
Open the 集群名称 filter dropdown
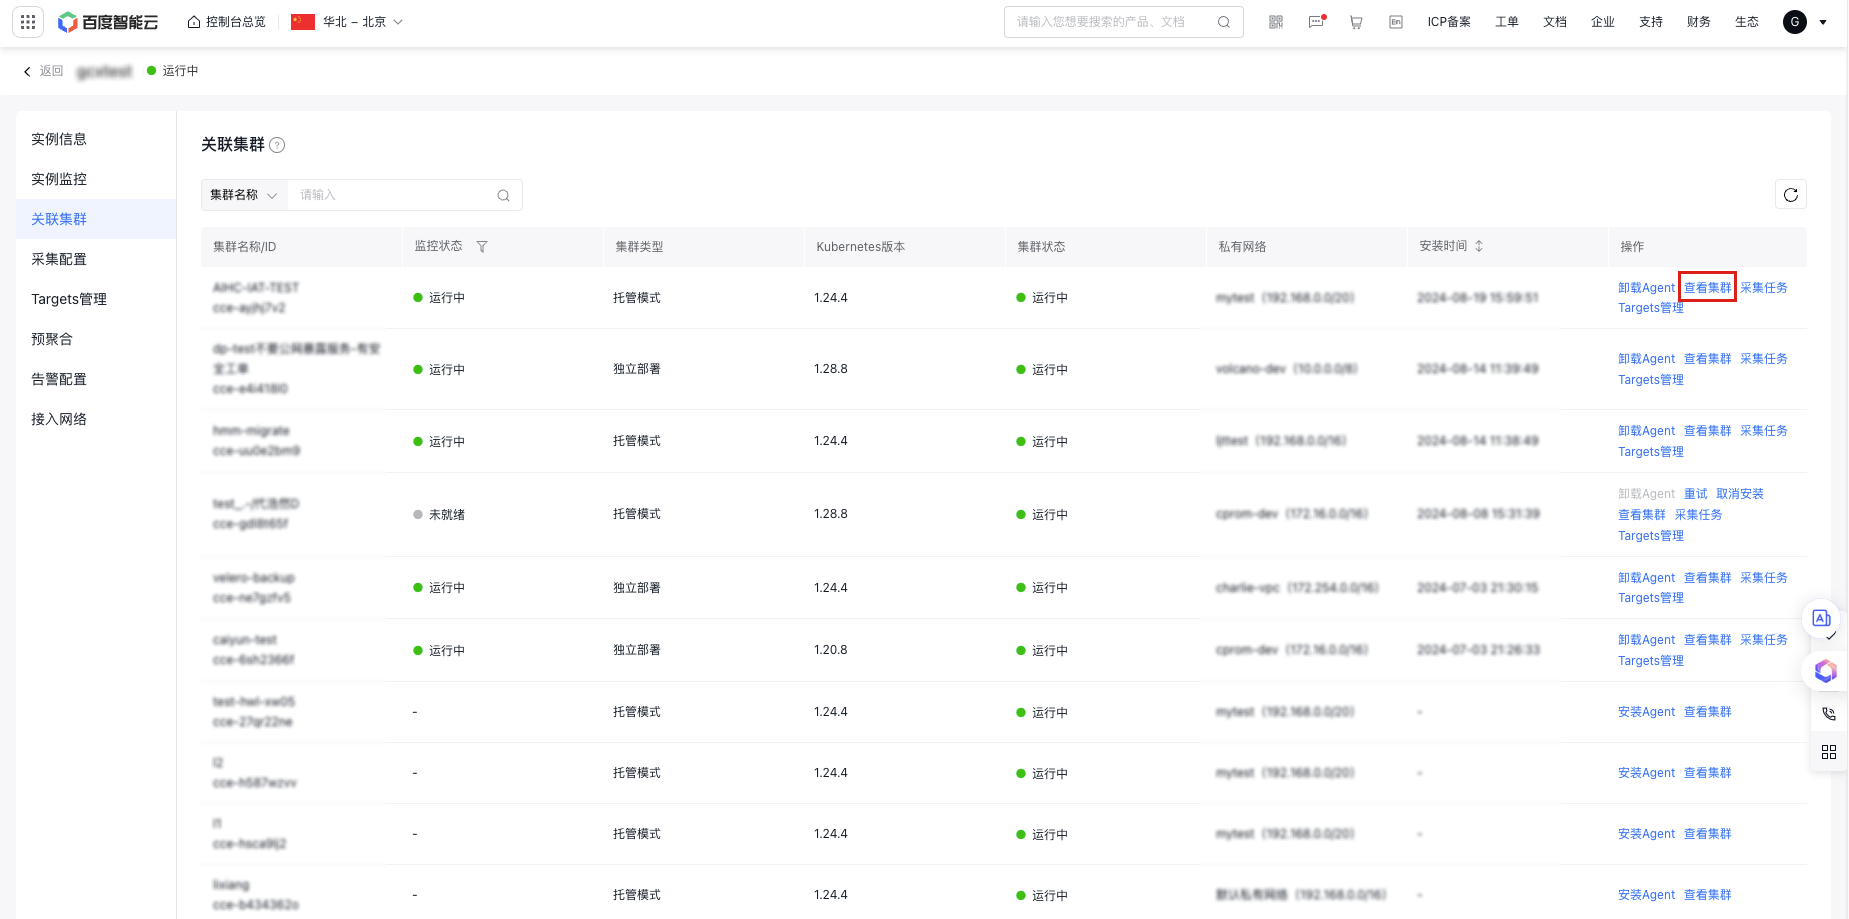click(244, 195)
